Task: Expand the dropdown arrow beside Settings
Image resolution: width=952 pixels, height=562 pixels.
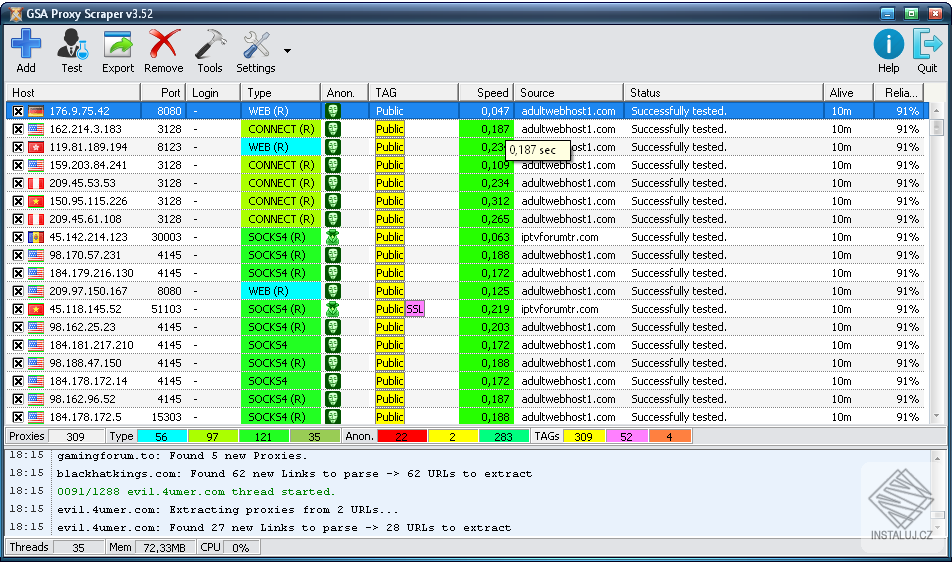Action: (x=288, y=50)
